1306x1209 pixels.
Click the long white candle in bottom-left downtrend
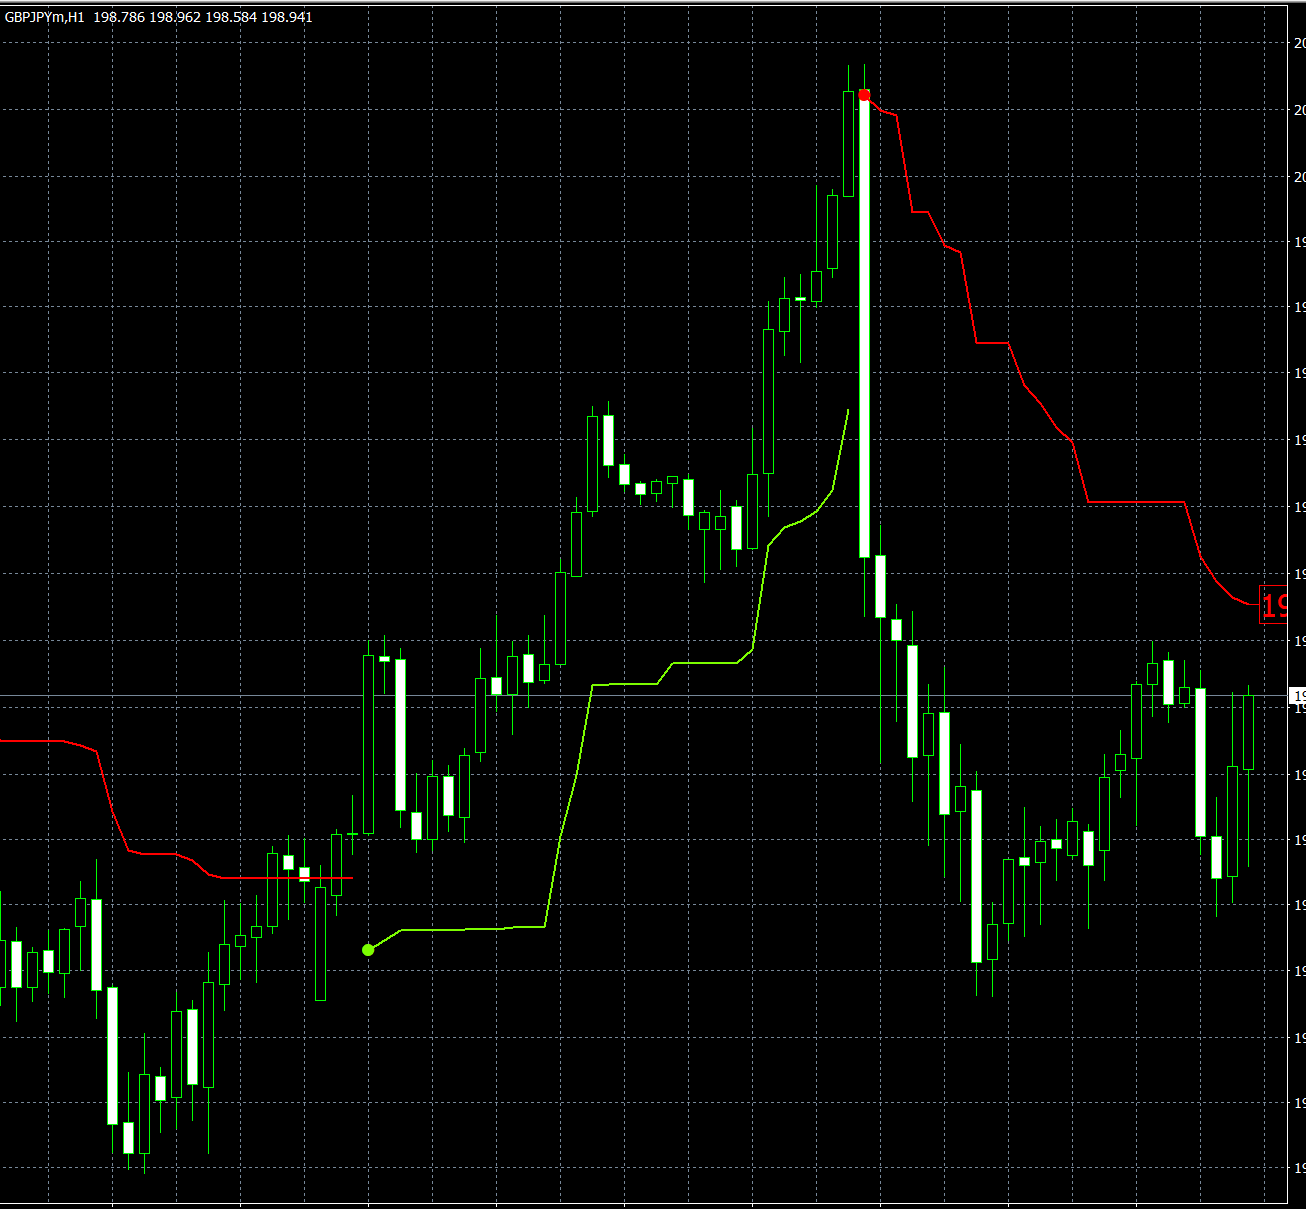pos(113,1055)
